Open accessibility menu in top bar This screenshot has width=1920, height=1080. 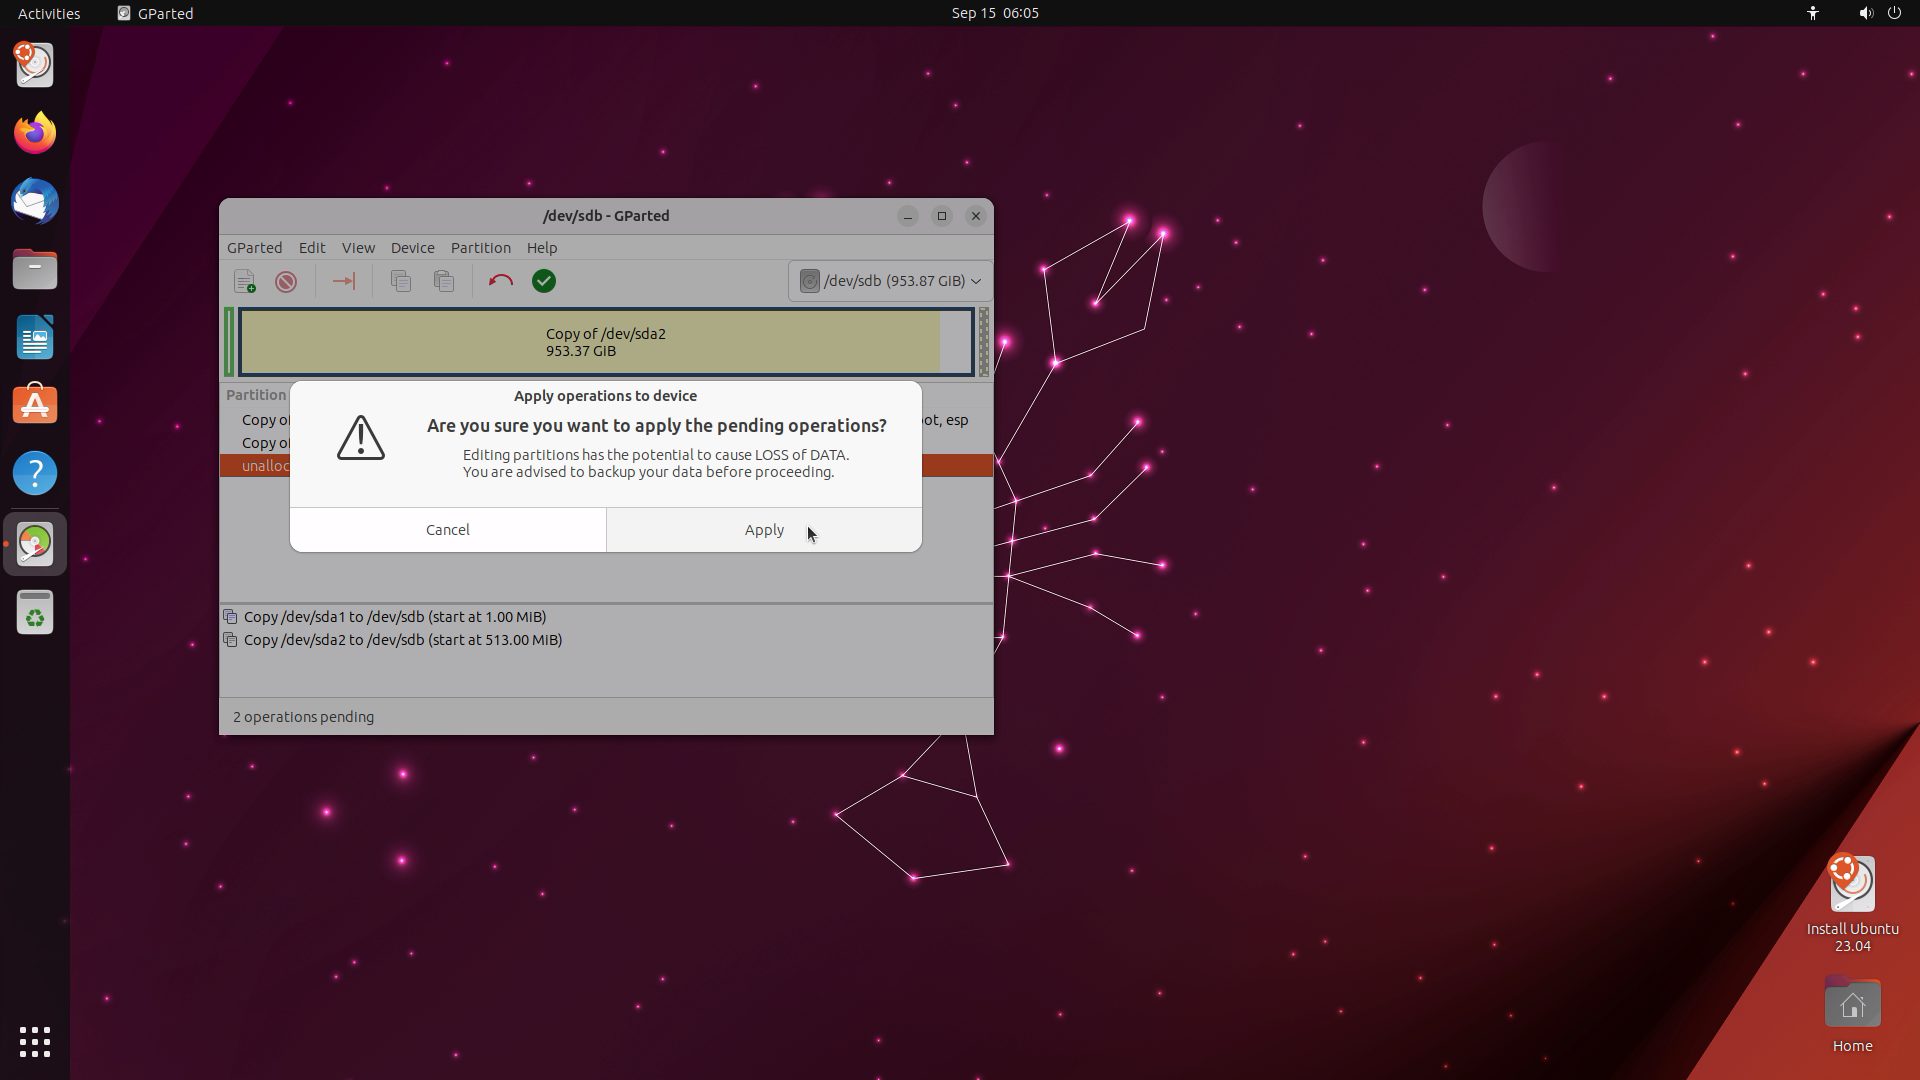(x=1813, y=13)
